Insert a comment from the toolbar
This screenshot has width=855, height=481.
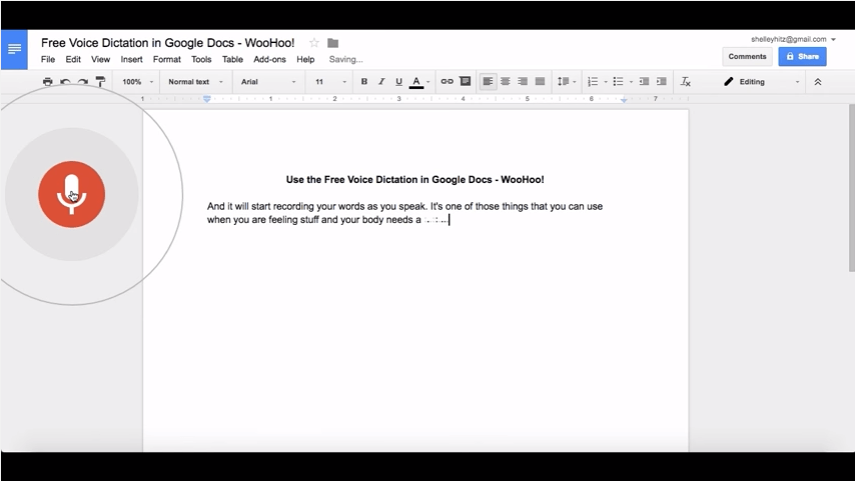pos(465,82)
